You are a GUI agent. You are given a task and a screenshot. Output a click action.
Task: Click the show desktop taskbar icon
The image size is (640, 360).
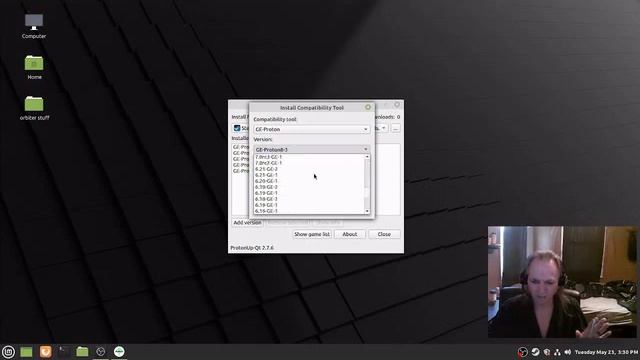click(x=26, y=351)
